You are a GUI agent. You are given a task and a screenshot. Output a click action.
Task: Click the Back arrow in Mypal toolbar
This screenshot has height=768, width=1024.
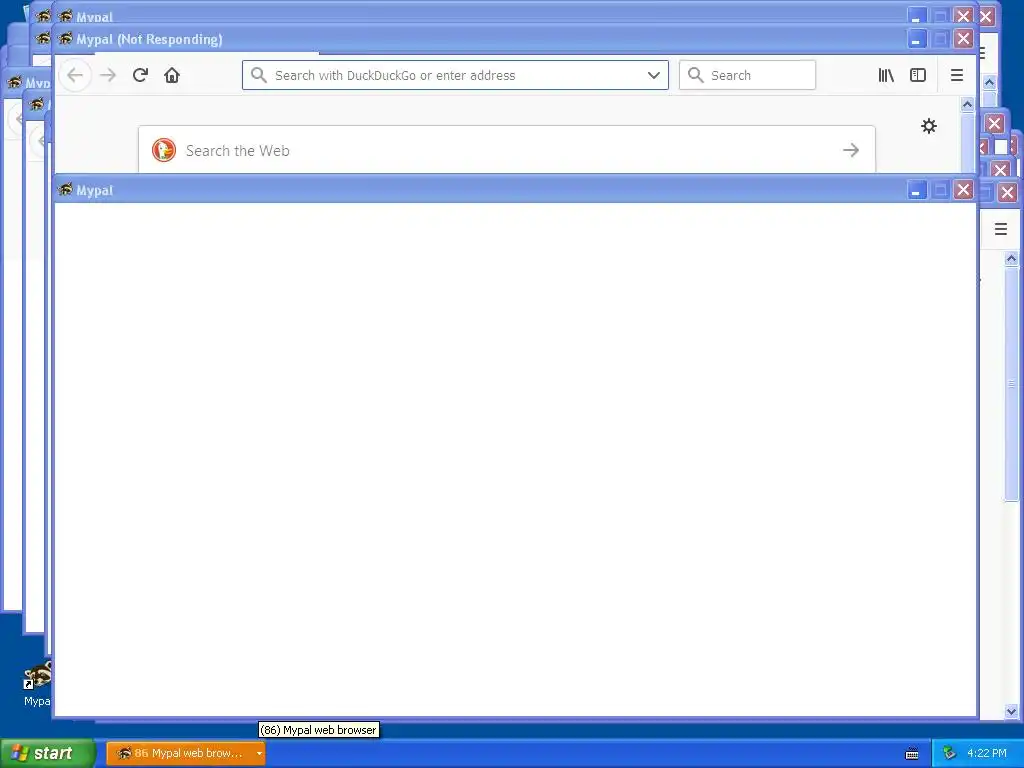(x=75, y=75)
